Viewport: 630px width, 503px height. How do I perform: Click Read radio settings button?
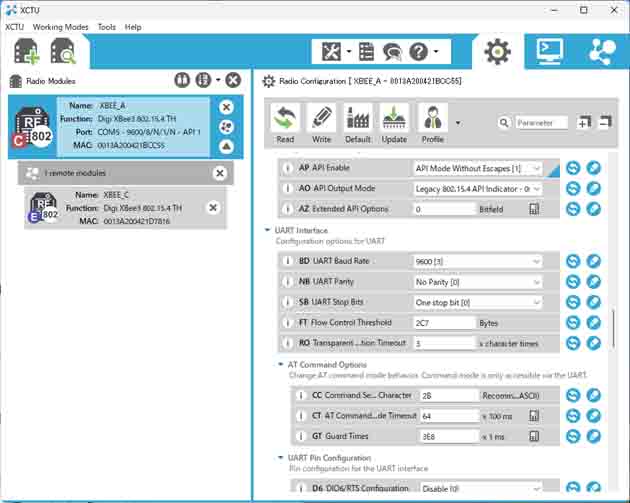click(285, 124)
